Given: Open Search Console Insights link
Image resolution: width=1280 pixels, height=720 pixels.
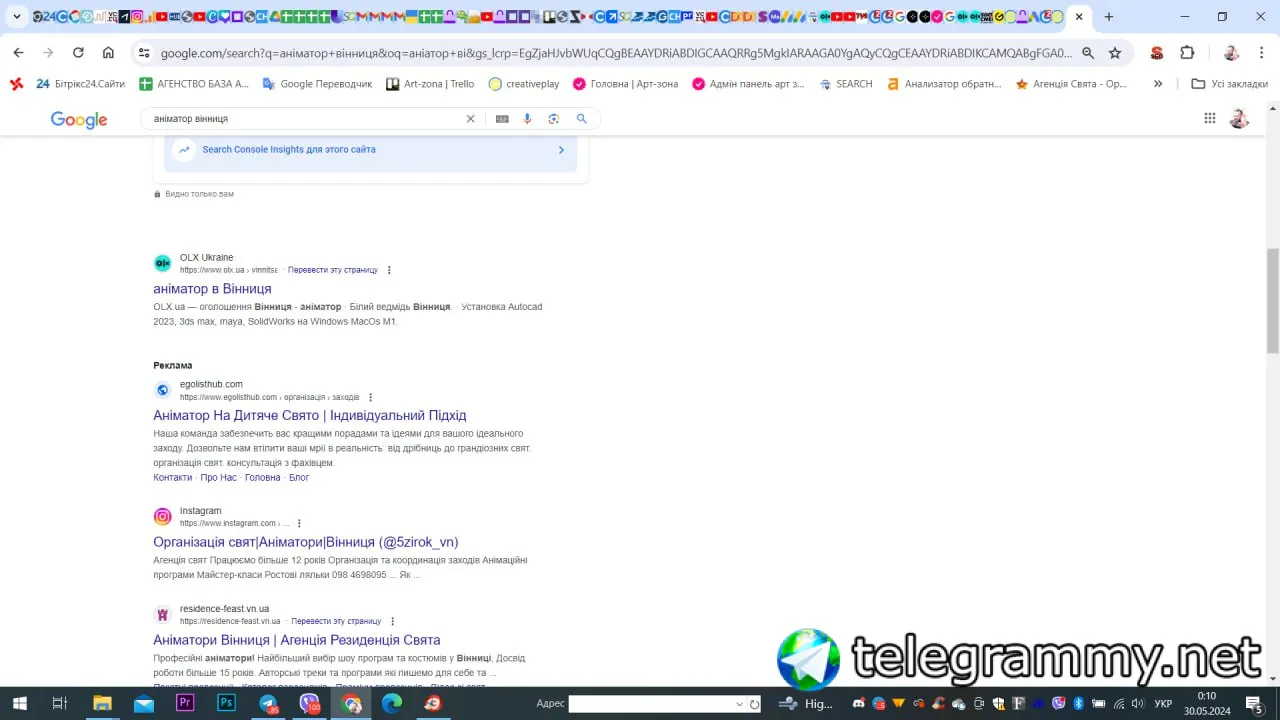Looking at the screenshot, I should [289, 150].
